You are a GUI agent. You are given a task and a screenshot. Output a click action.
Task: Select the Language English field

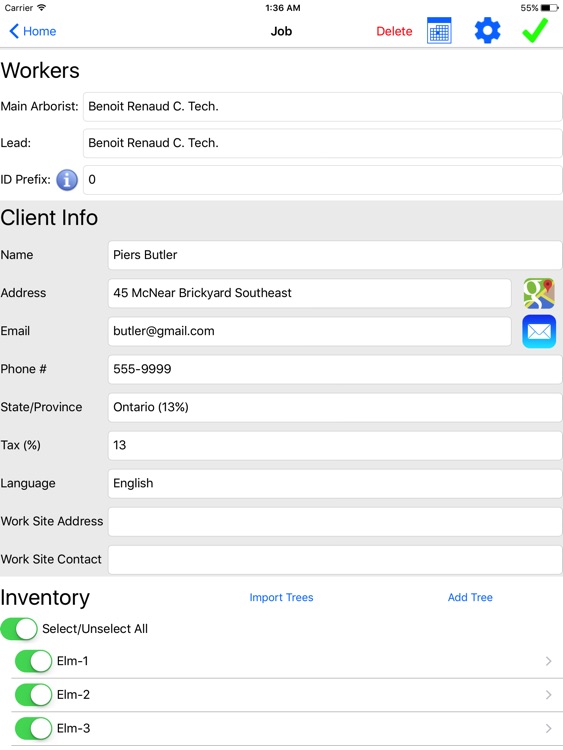pos(335,484)
